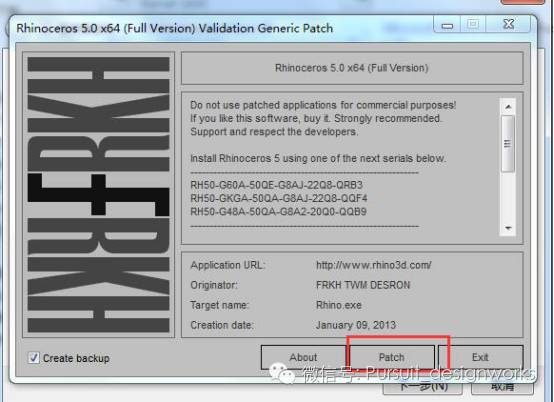Toggle the Create backup checkbox

pos(34,358)
